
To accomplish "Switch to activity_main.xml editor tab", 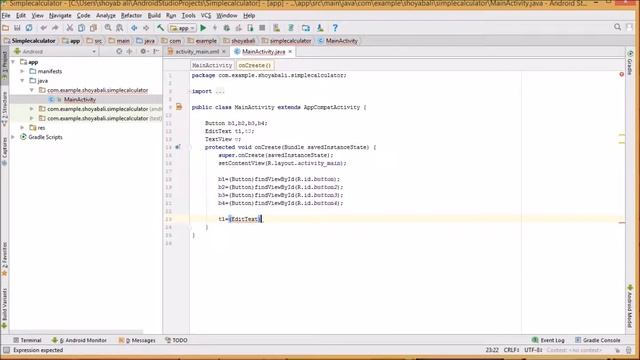I will [x=197, y=52].
